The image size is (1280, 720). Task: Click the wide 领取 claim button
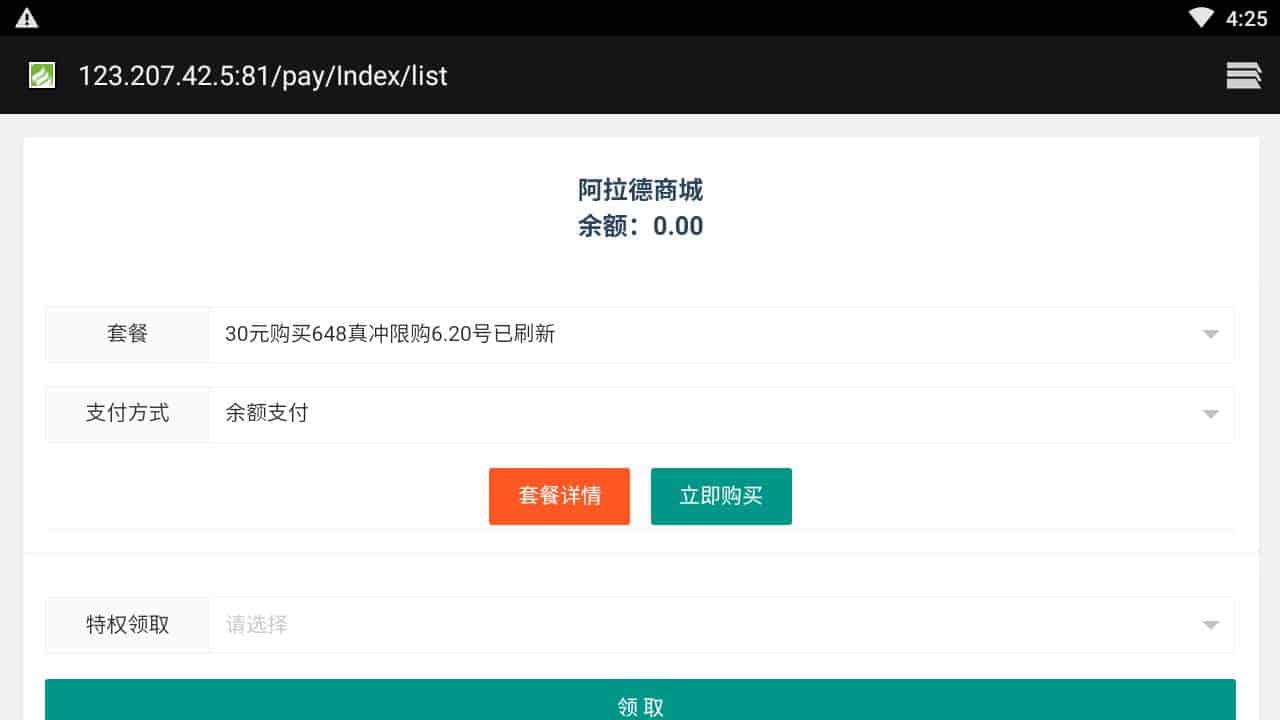pyautogui.click(x=640, y=702)
